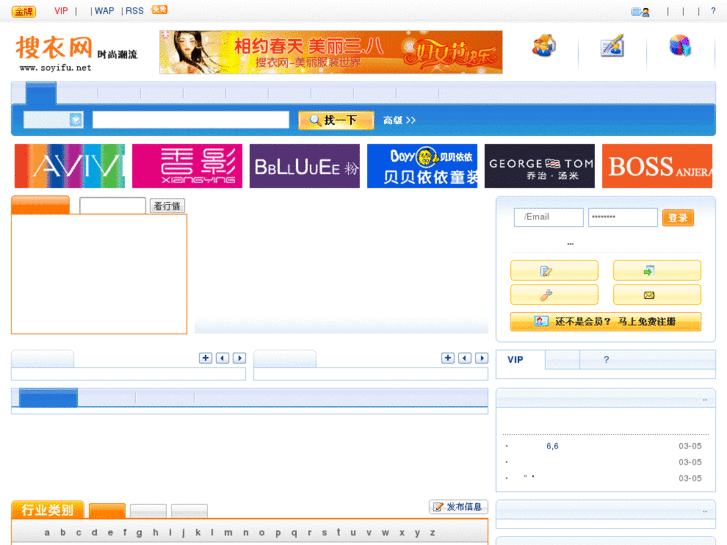Image resolution: width=727 pixels, height=545 pixels.
Task: Click the 搜衣网 site logo
Action: tap(77, 53)
